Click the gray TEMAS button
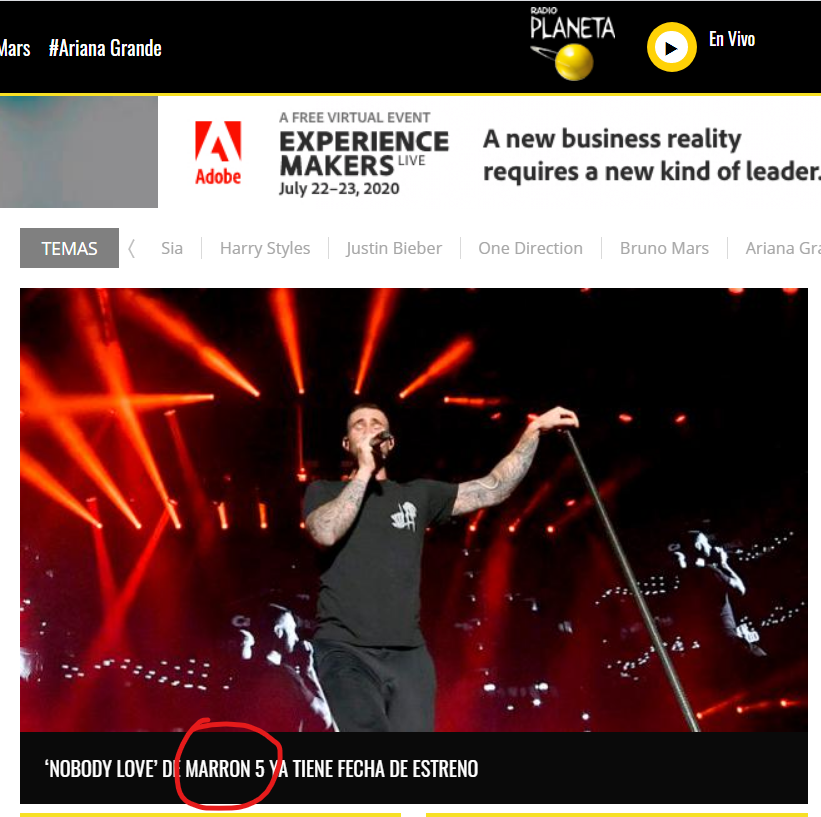Image resolution: width=821 pixels, height=817 pixels. pyautogui.click(x=69, y=248)
